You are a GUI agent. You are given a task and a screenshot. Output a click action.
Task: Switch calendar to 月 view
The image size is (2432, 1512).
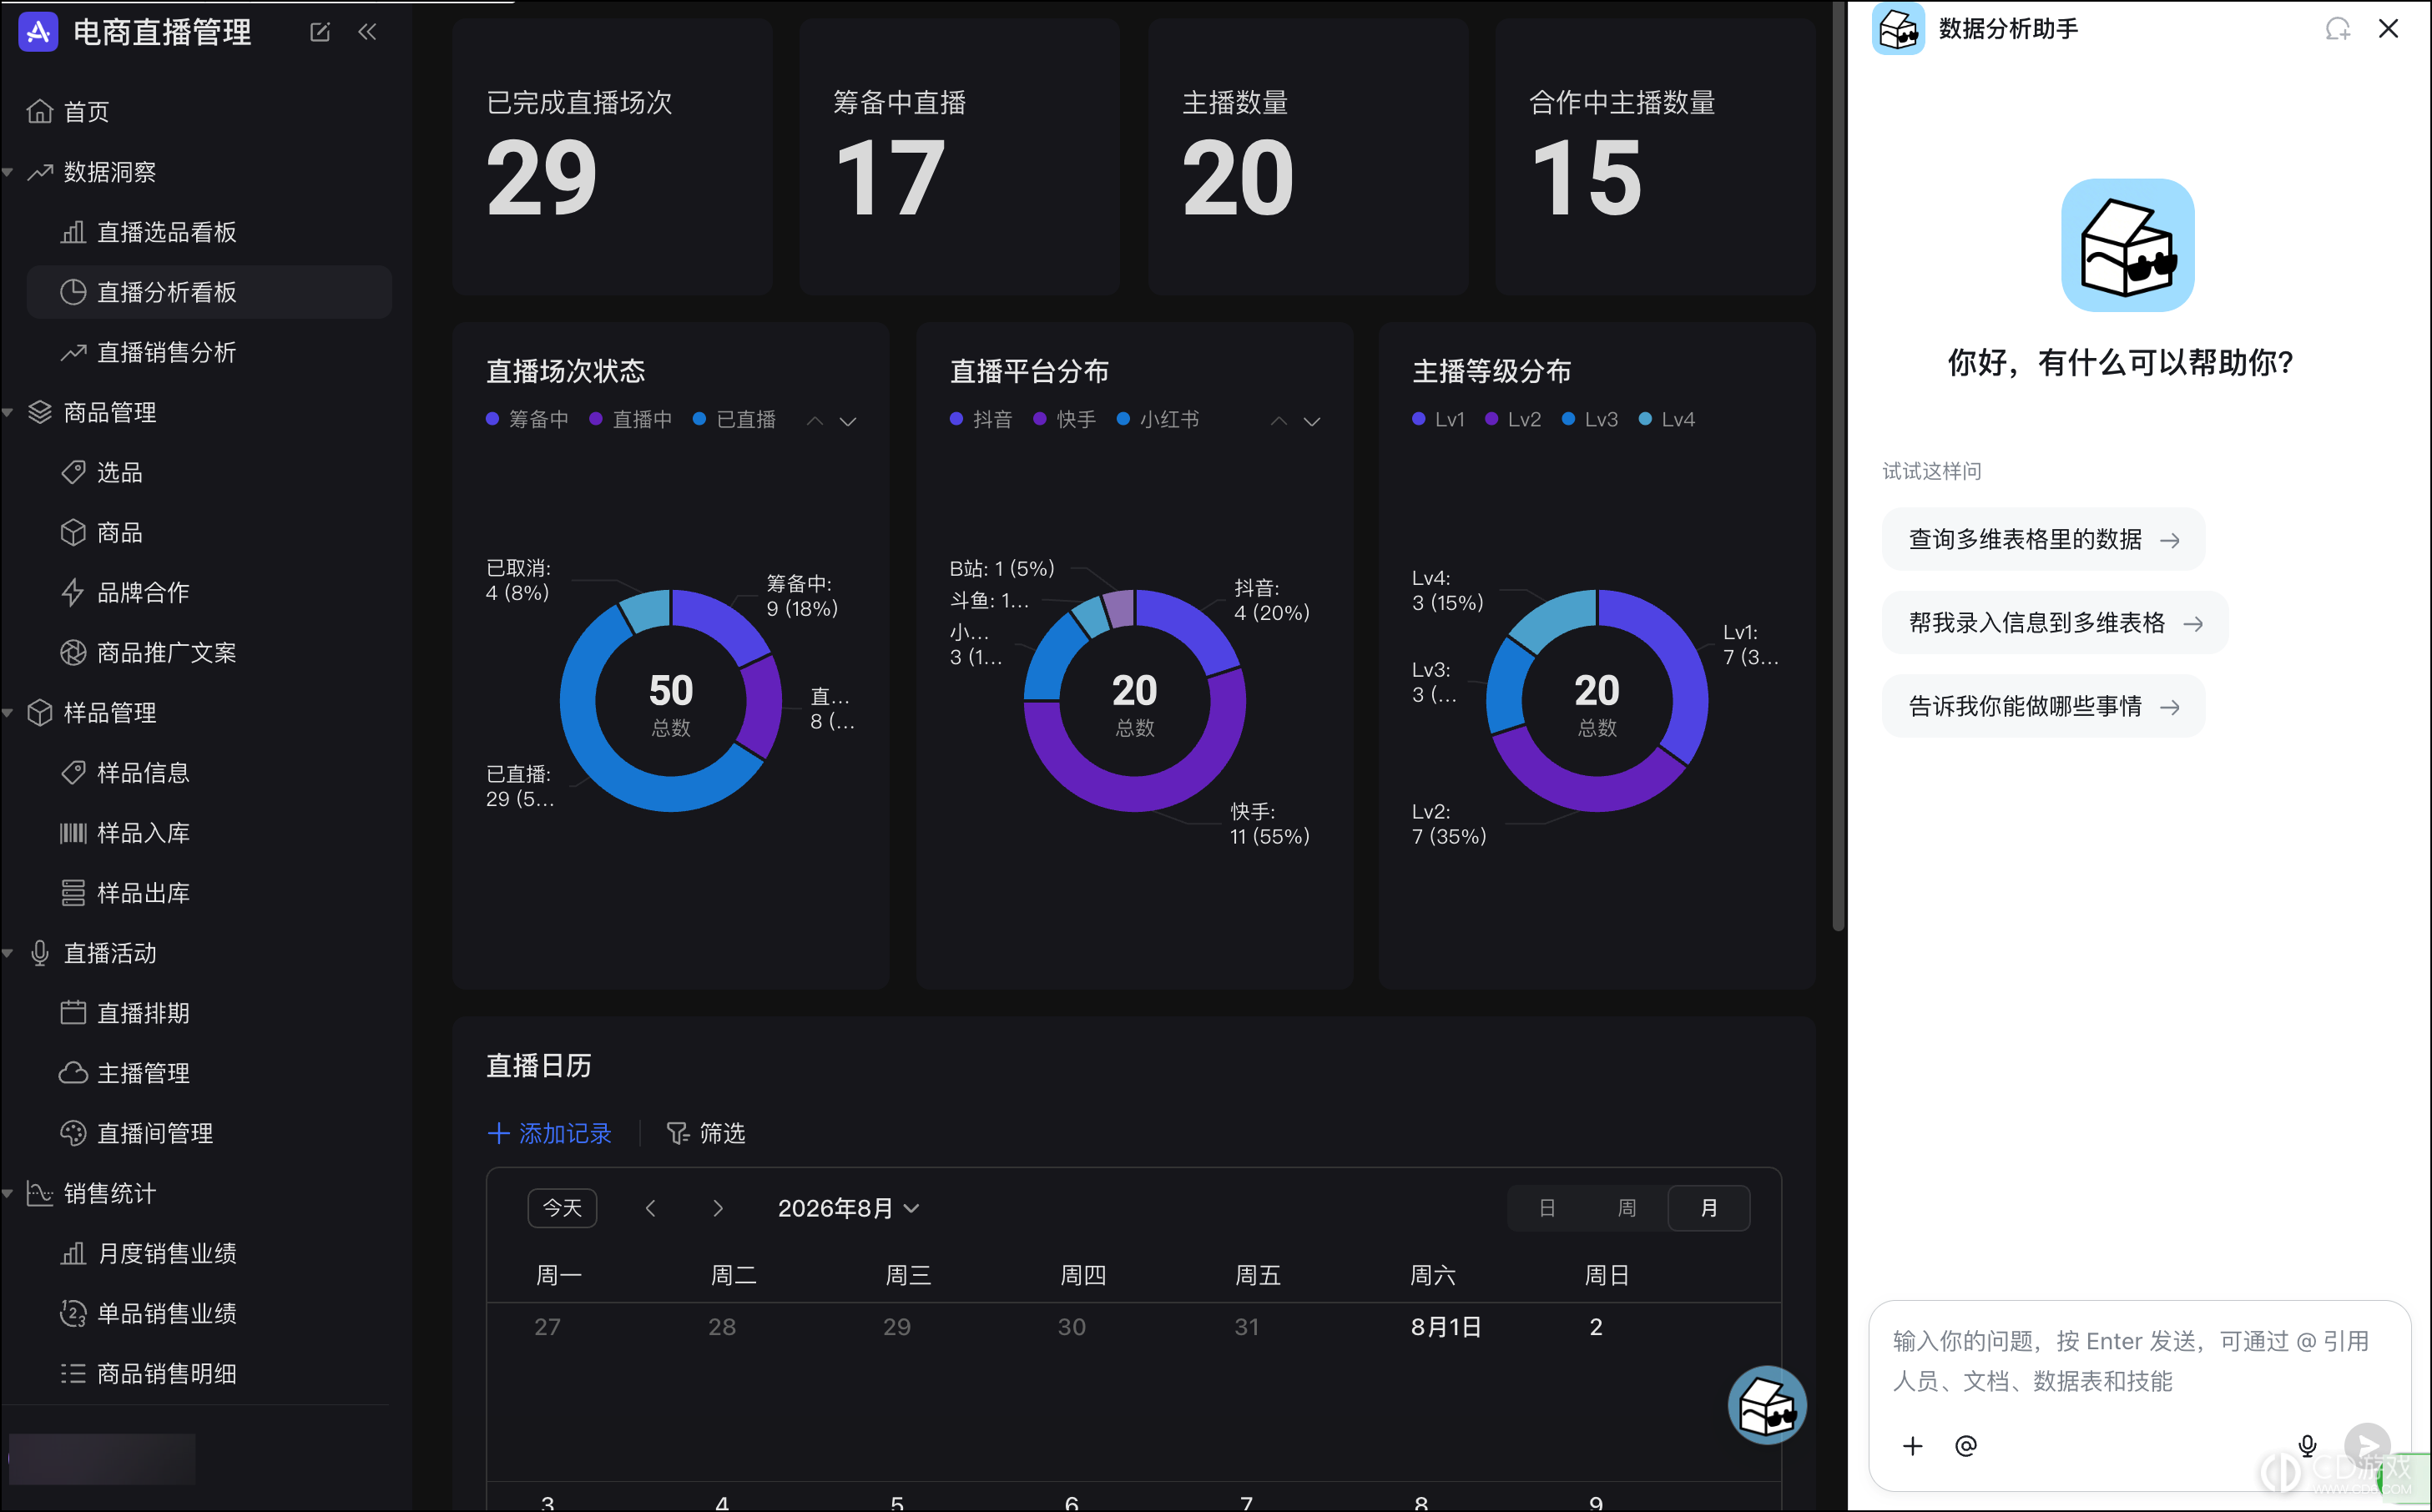(1709, 1208)
